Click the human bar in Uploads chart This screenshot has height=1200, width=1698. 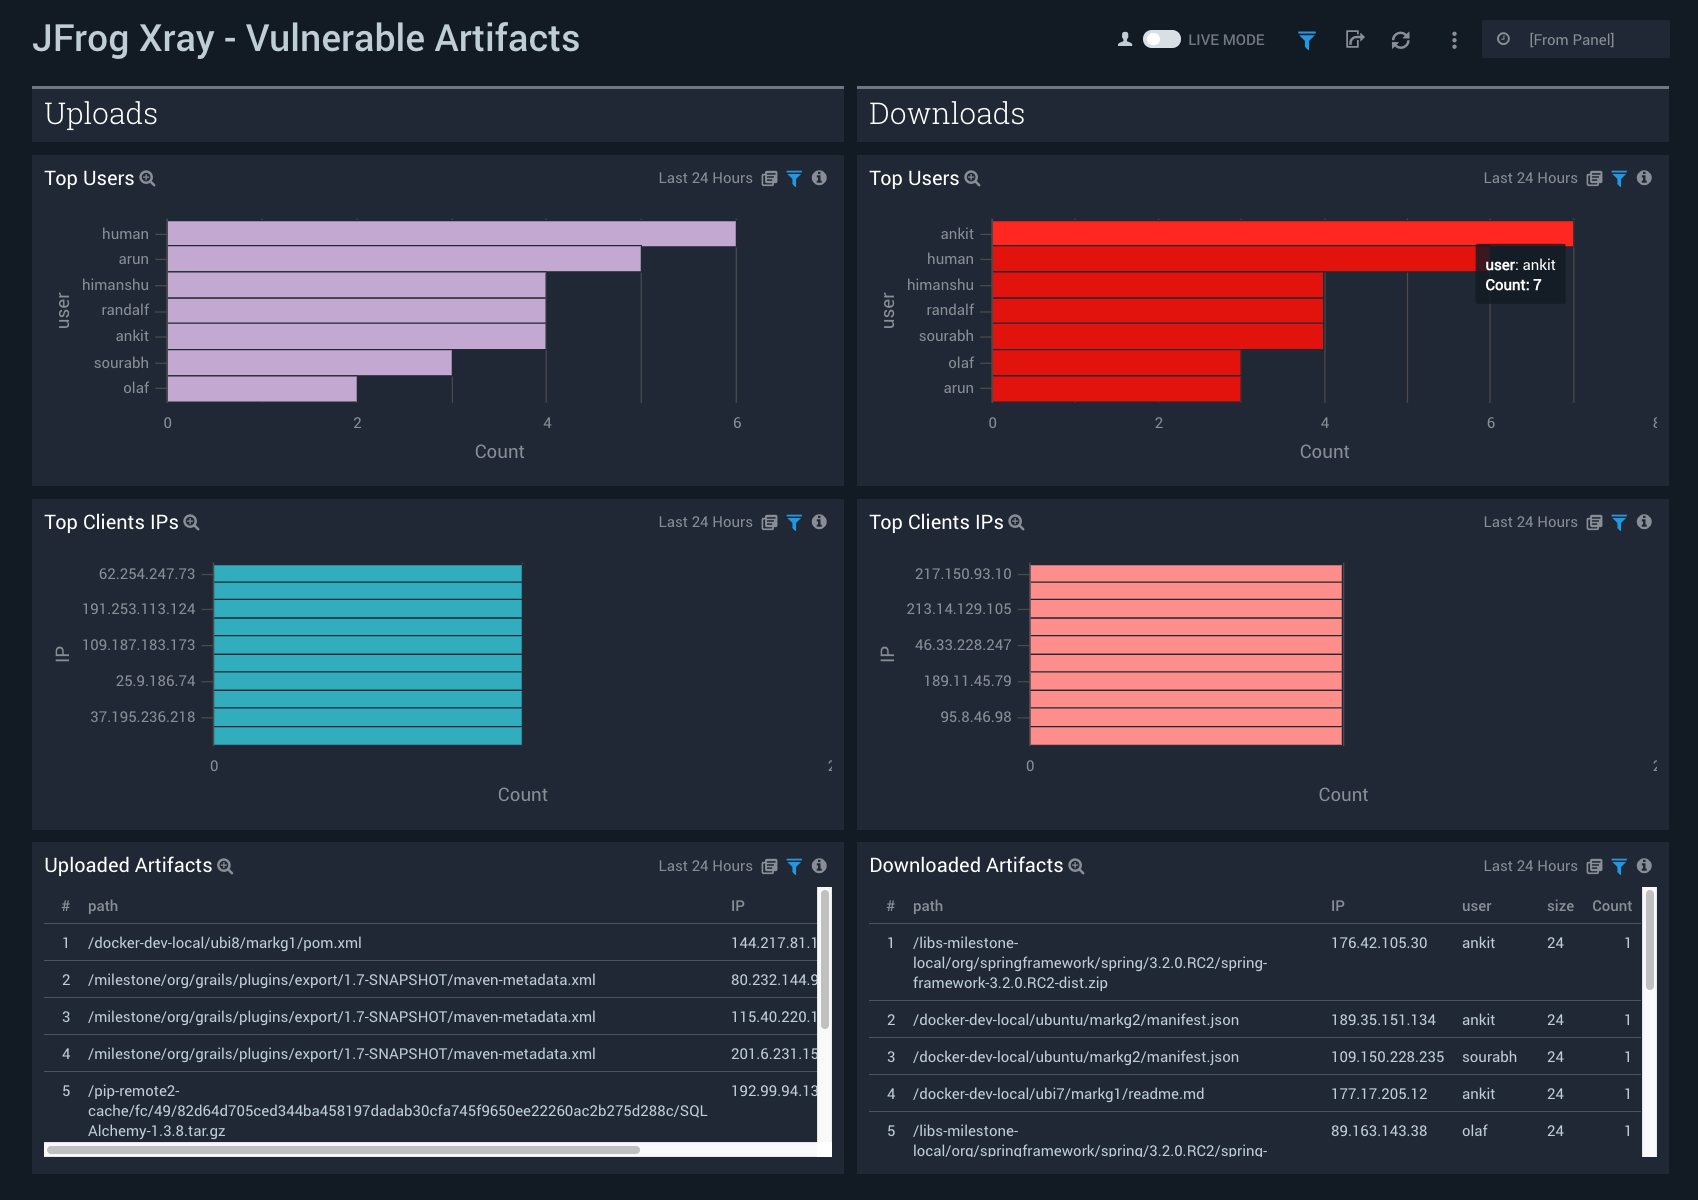450,233
